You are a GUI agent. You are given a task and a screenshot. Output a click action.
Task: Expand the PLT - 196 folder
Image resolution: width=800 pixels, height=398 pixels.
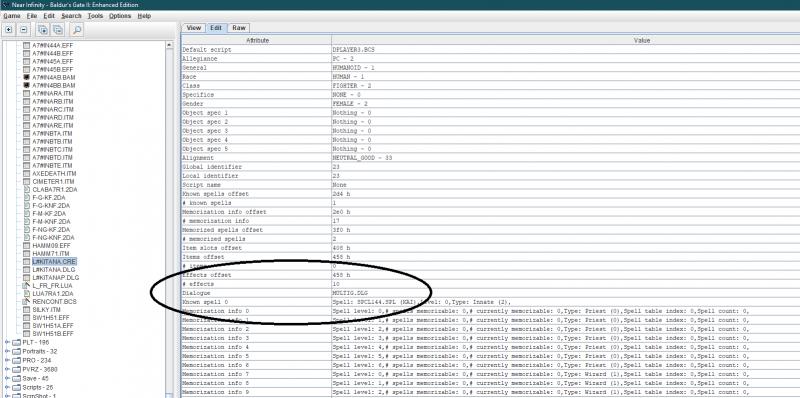(7, 342)
